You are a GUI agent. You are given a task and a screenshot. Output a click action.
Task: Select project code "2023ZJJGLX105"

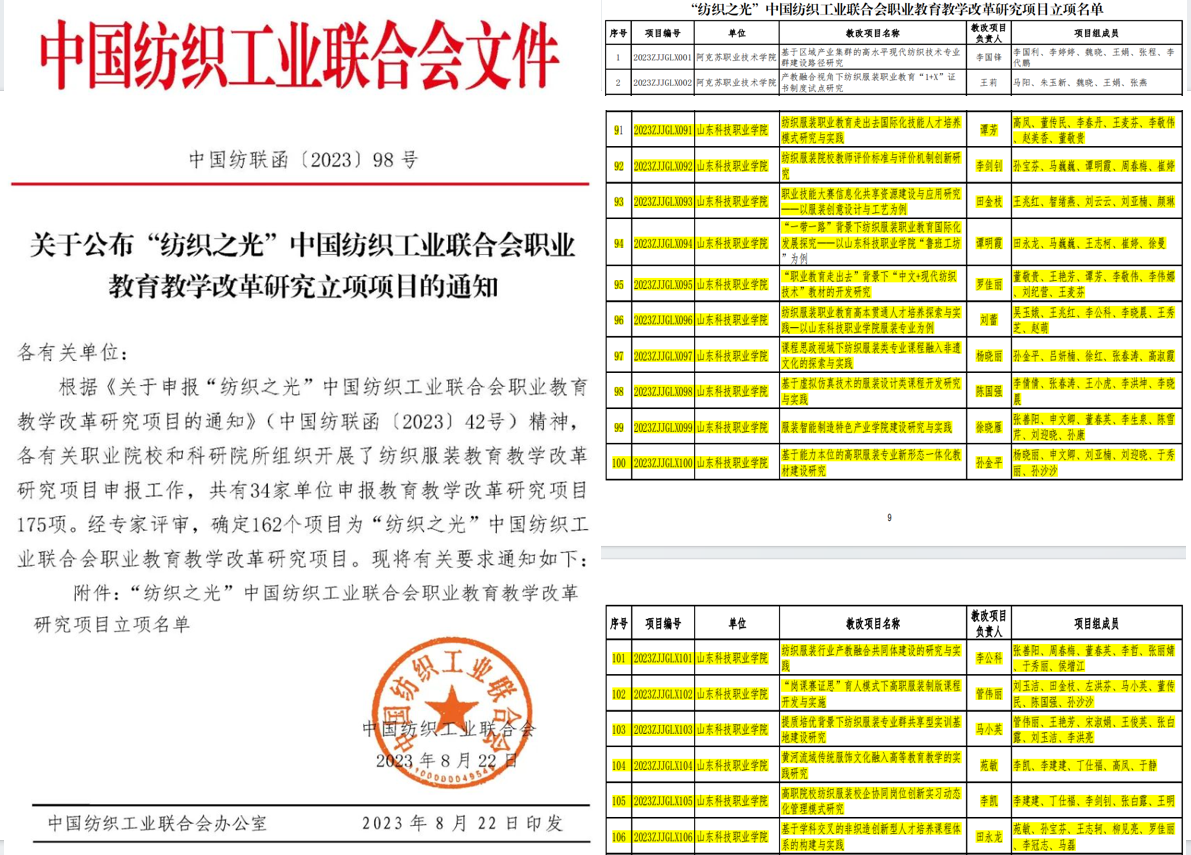coord(662,801)
